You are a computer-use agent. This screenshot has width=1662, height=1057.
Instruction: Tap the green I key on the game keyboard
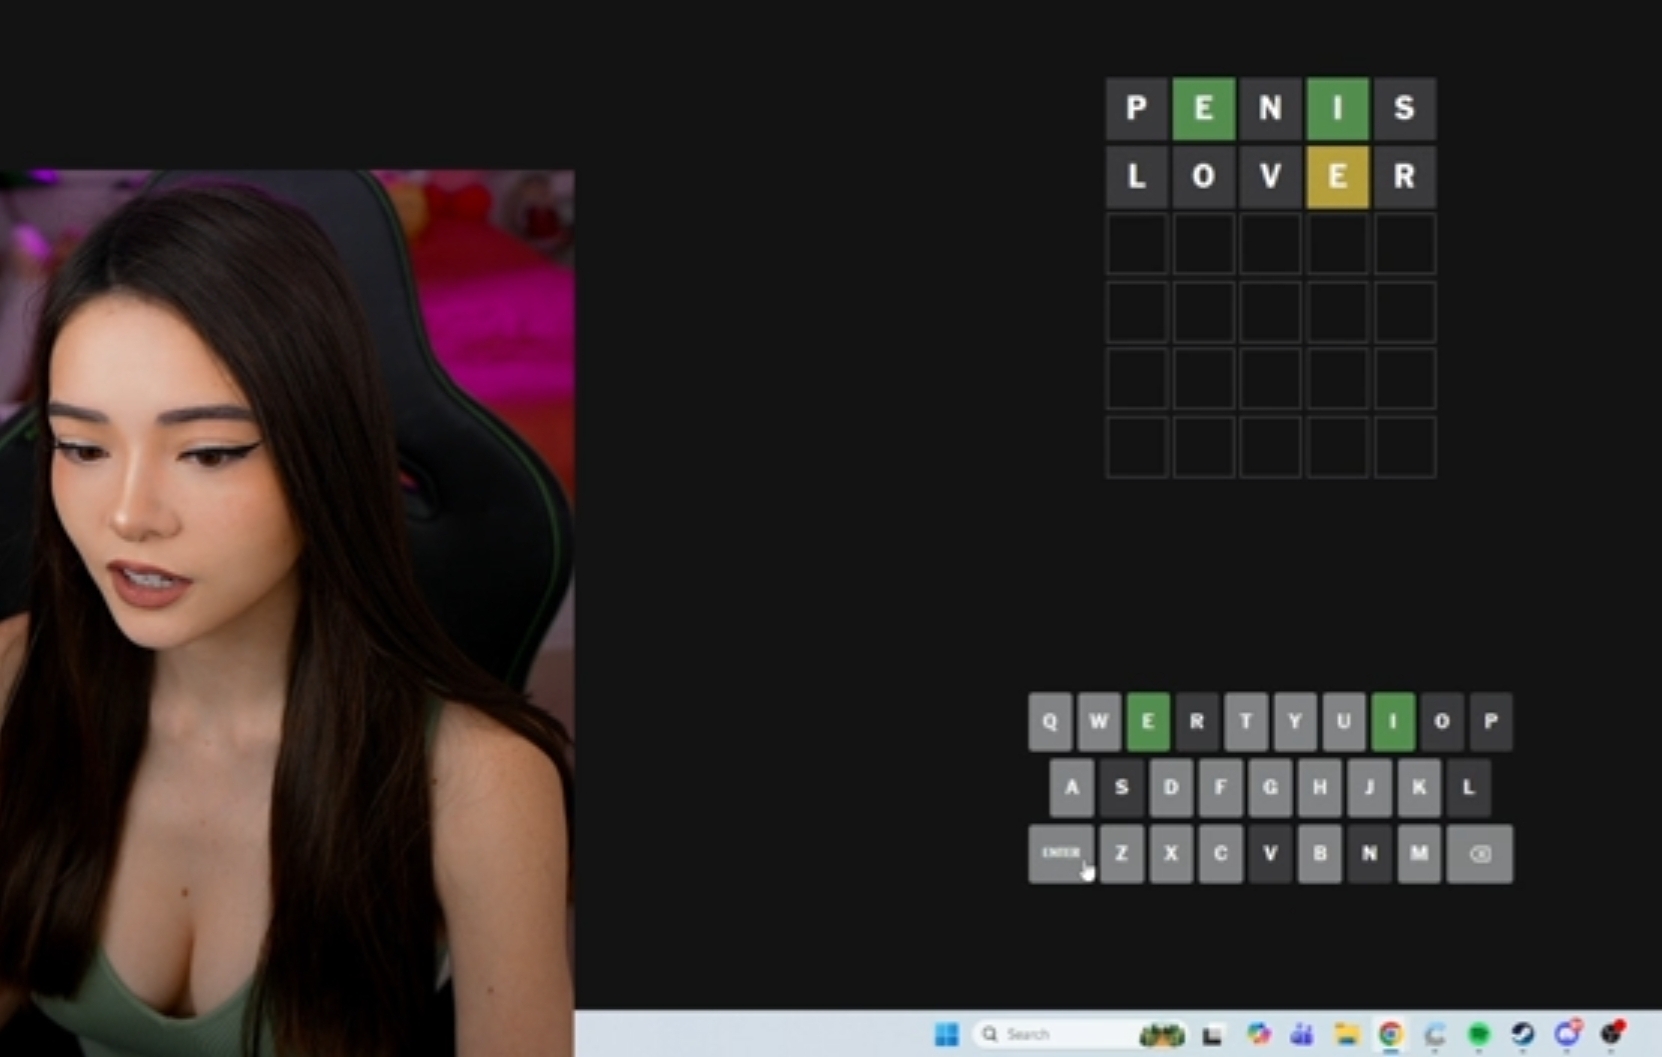tap(1393, 722)
